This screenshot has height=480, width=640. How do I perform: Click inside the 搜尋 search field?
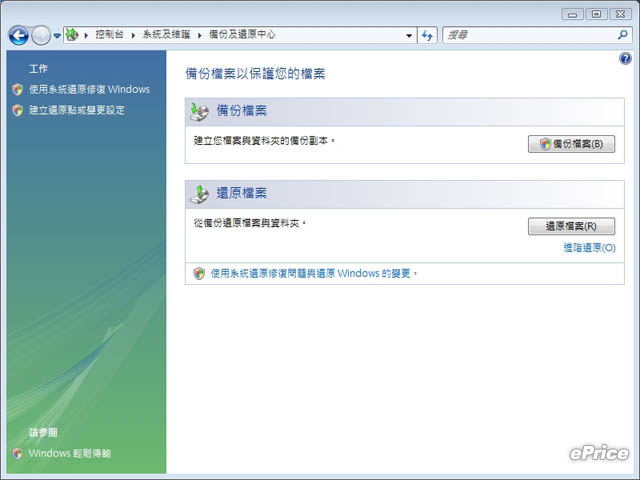pyautogui.click(x=529, y=36)
